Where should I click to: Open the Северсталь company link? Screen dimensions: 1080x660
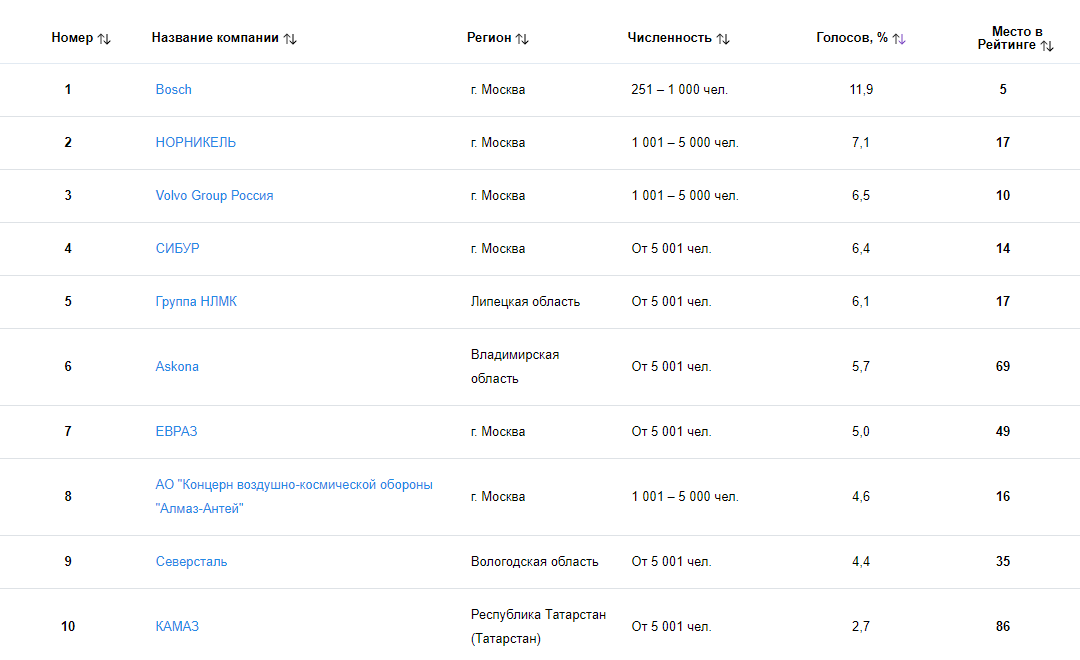(x=191, y=561)
